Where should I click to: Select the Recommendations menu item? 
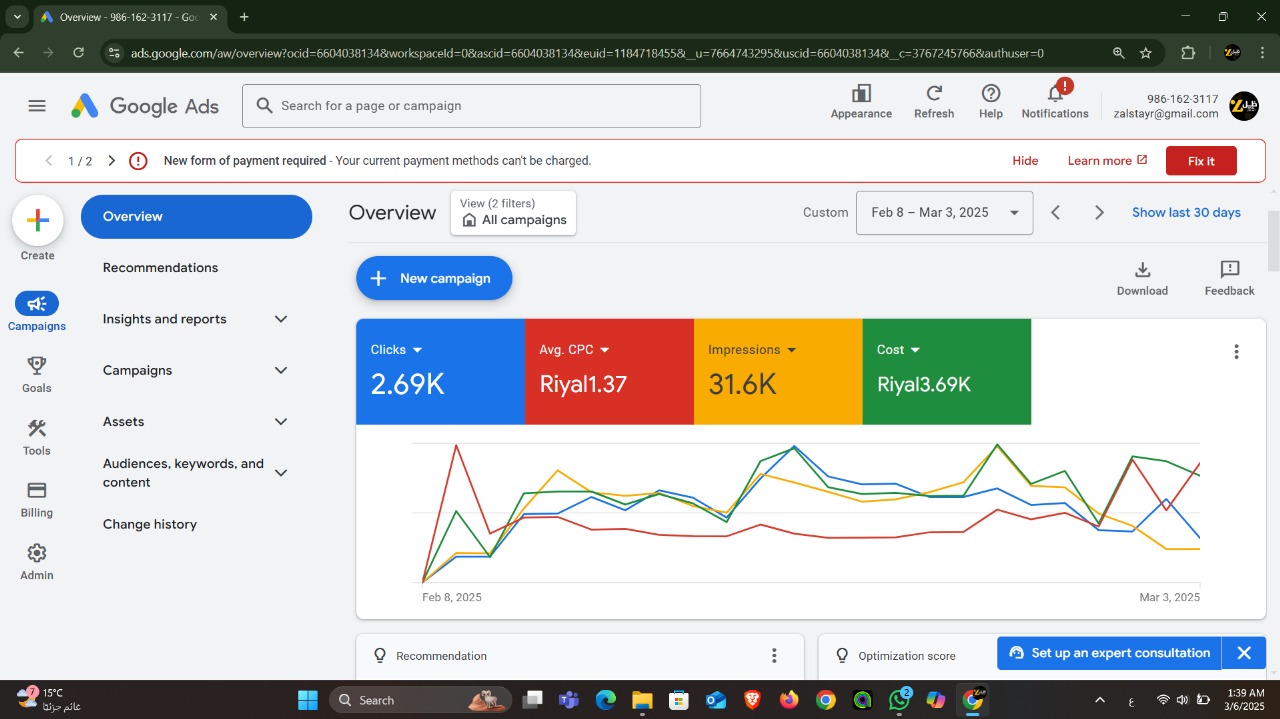pos(160,268)
